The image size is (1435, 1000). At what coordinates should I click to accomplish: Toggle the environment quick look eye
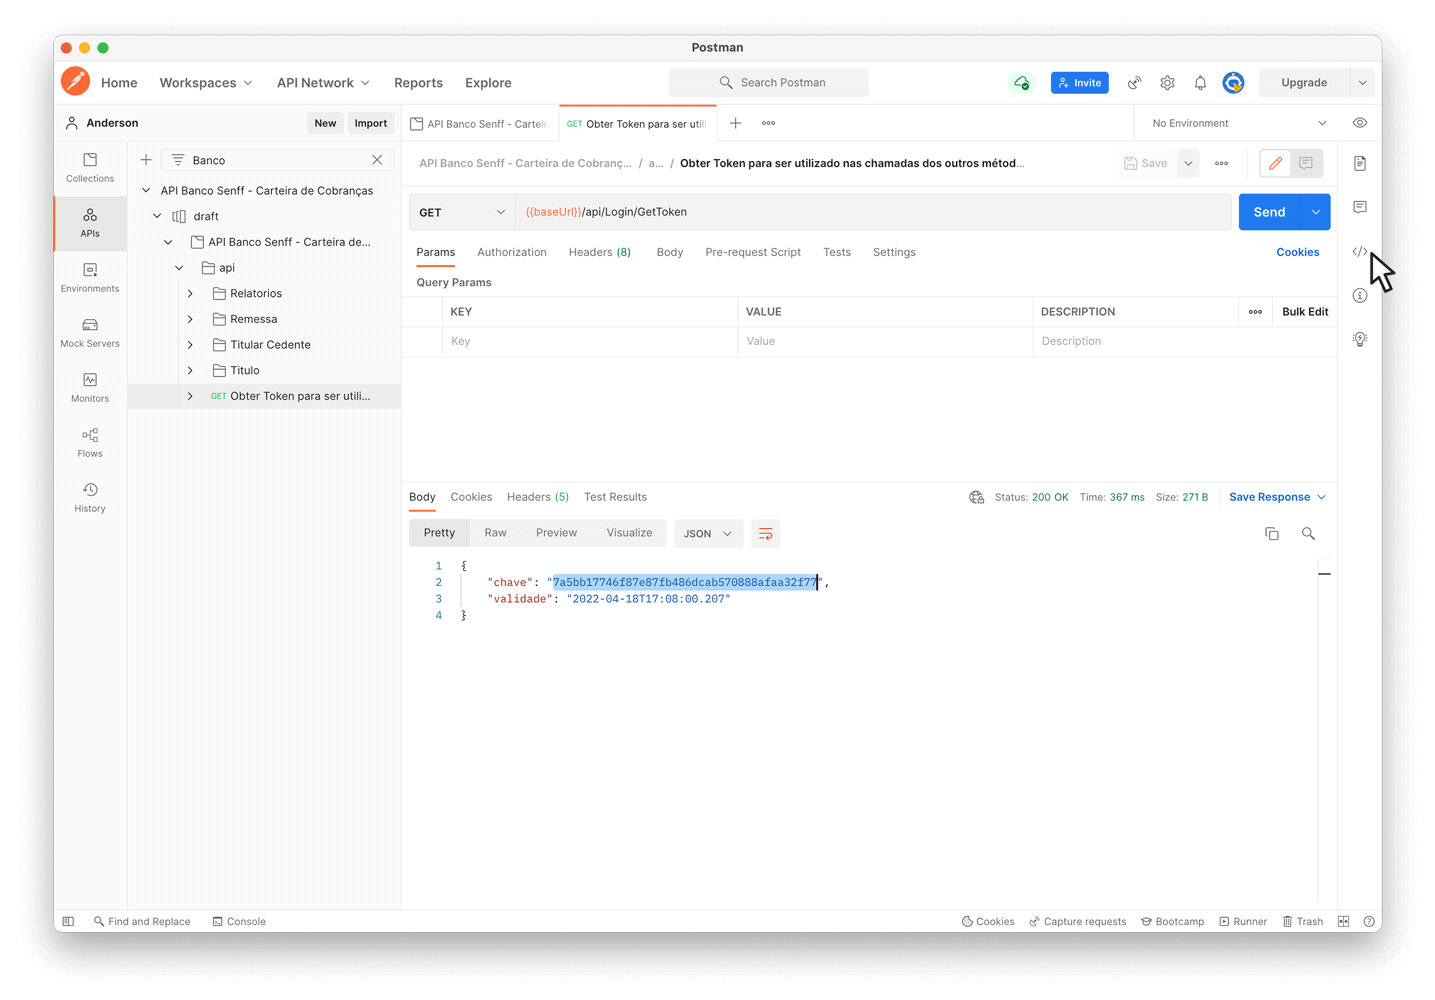(1360, 123)
